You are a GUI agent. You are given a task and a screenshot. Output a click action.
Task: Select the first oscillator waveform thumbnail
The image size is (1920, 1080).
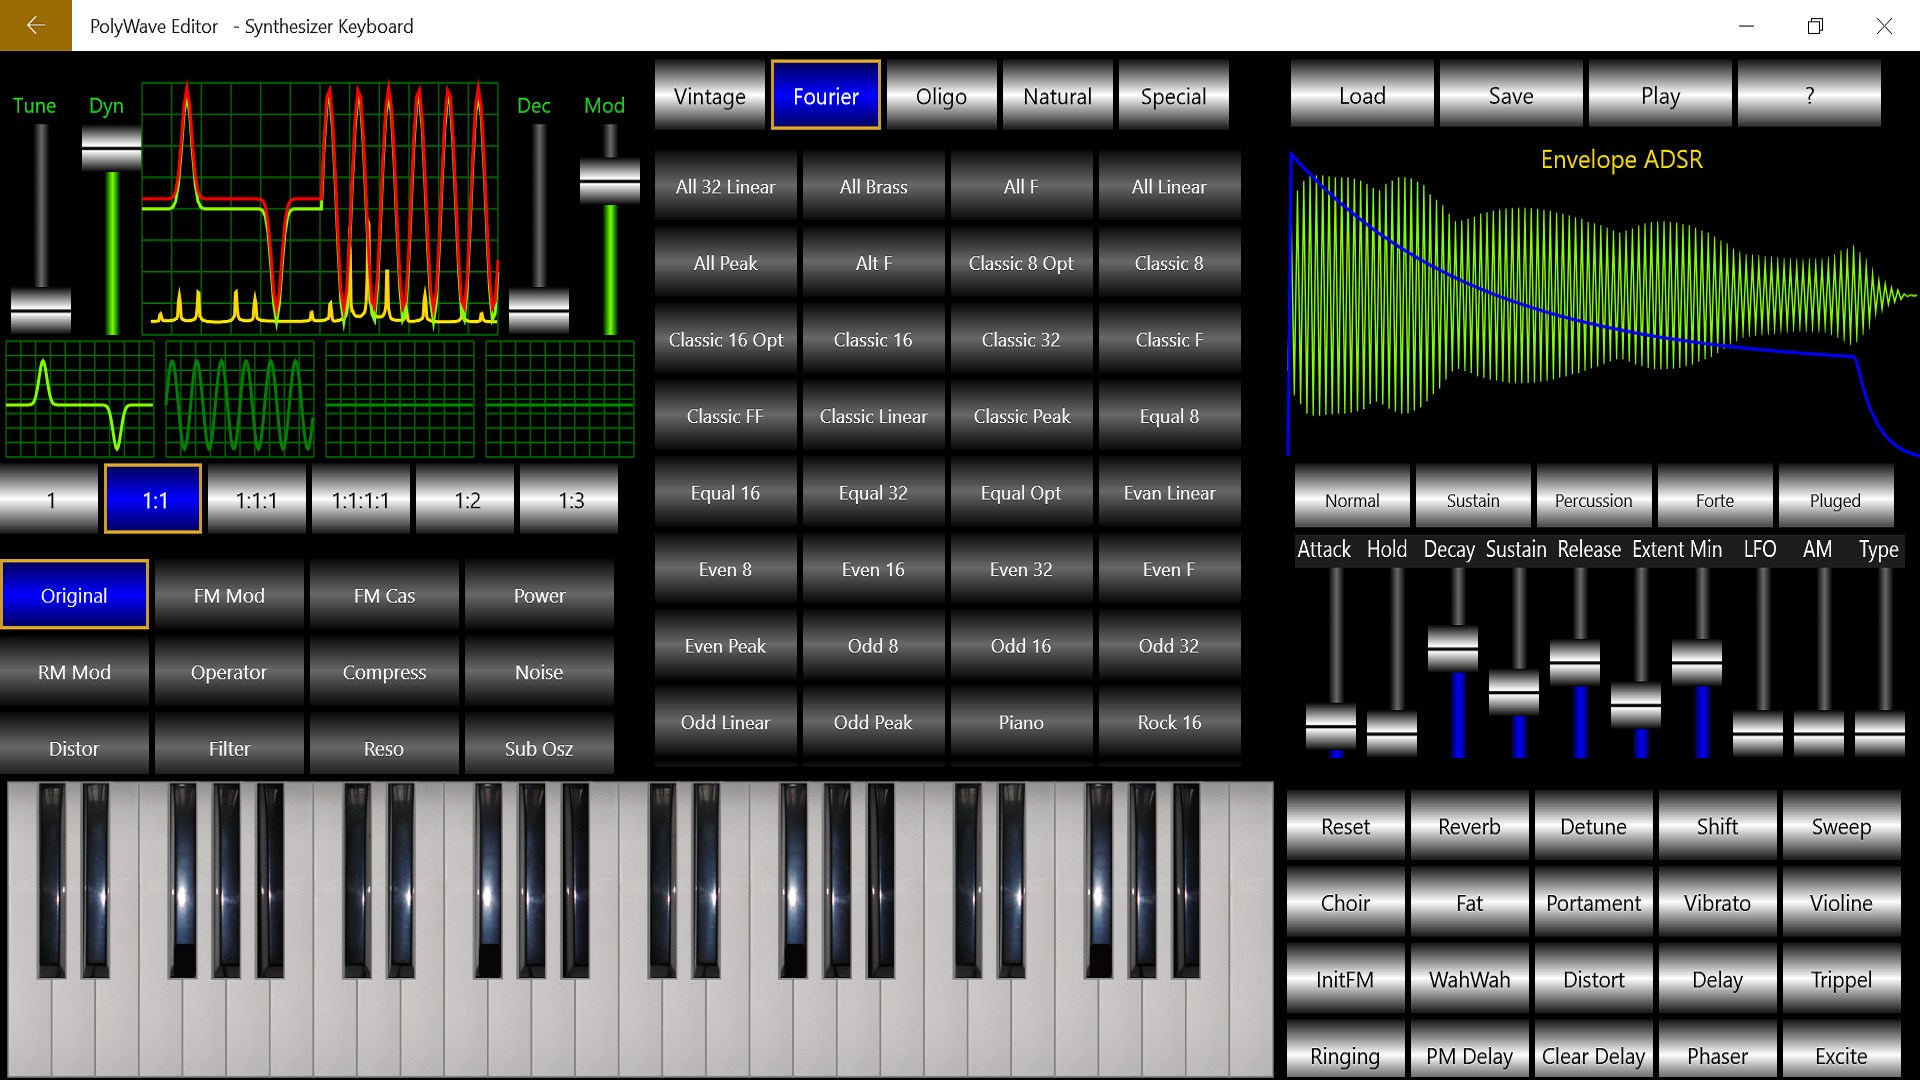(x=80, y=400)
